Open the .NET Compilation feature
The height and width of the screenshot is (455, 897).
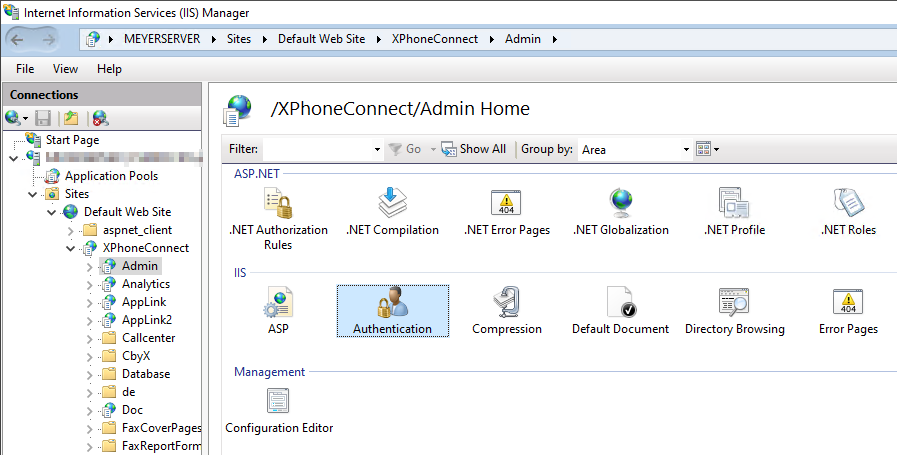coord(392,212)
